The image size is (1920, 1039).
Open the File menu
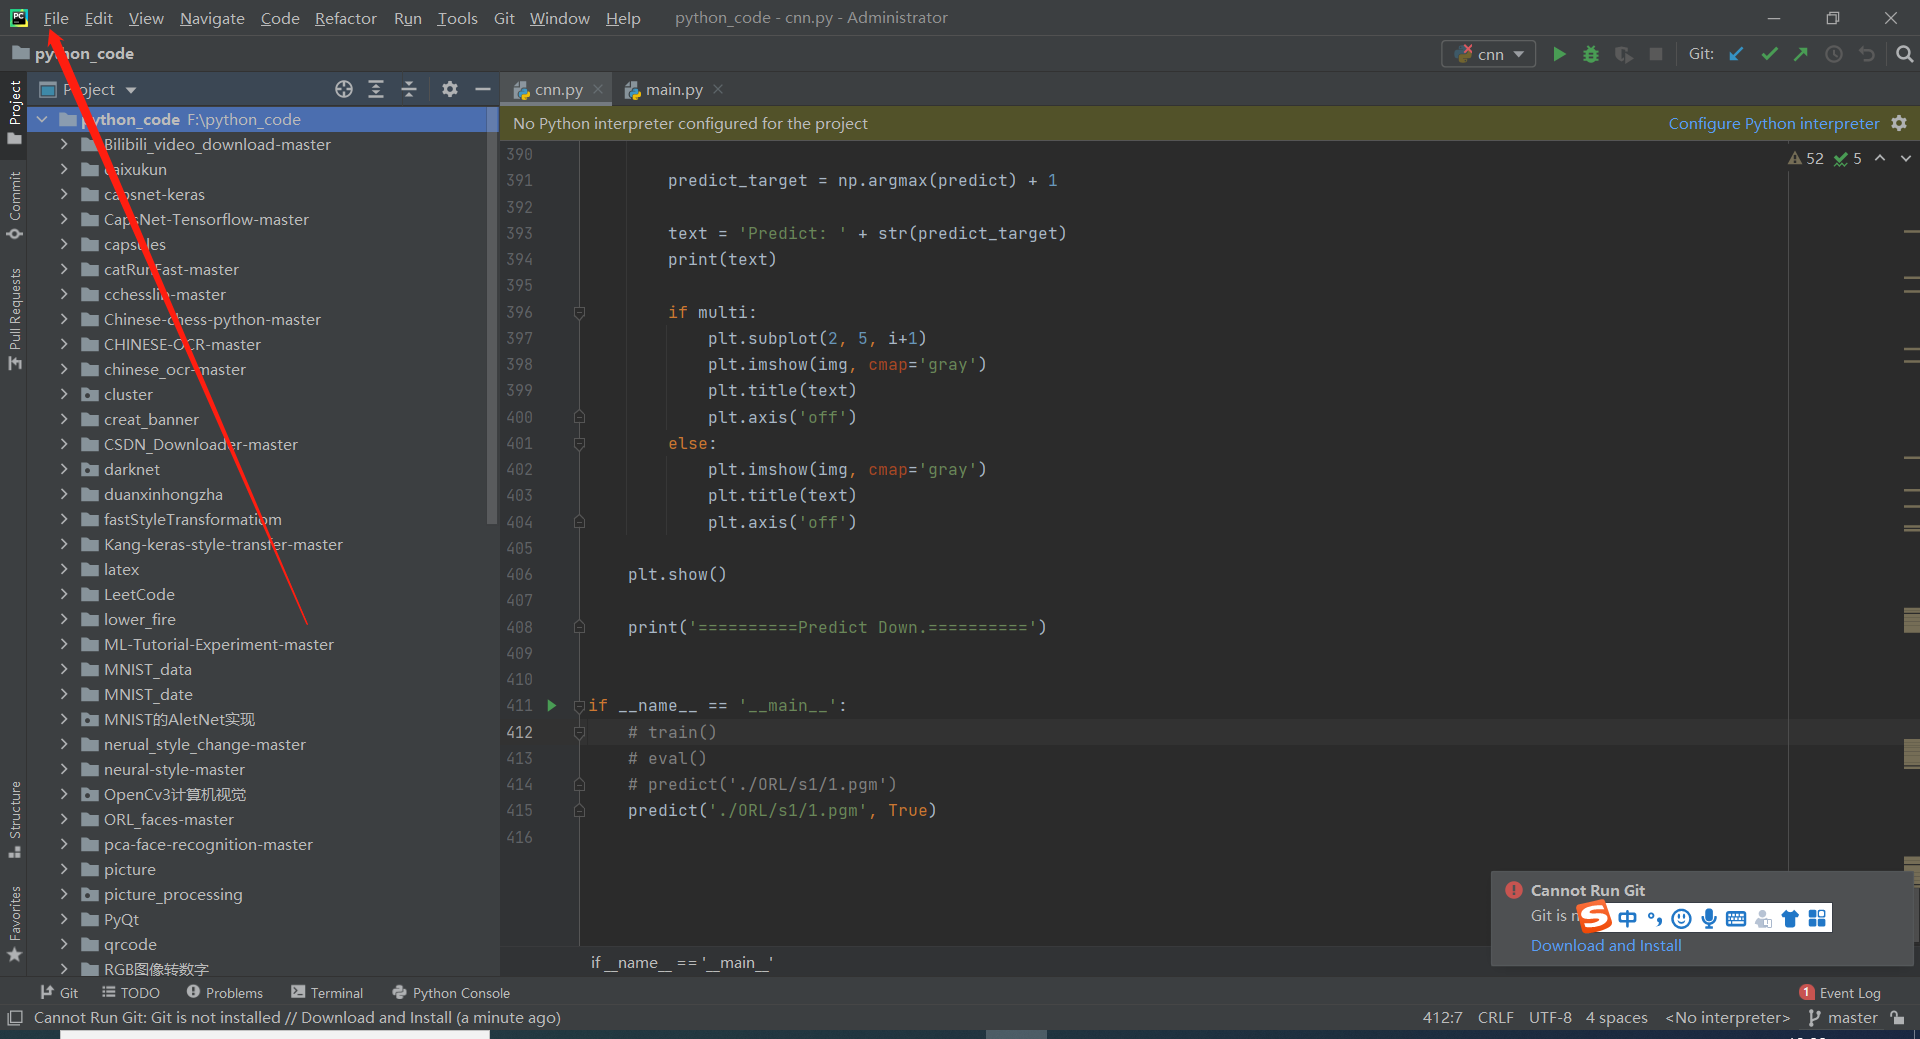point(56,18)
